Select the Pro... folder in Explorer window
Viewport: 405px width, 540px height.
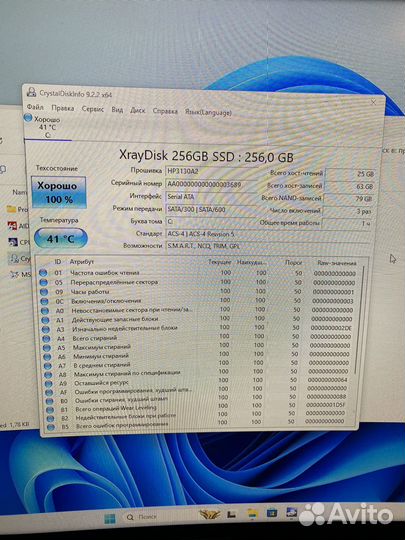click(18, 209)
